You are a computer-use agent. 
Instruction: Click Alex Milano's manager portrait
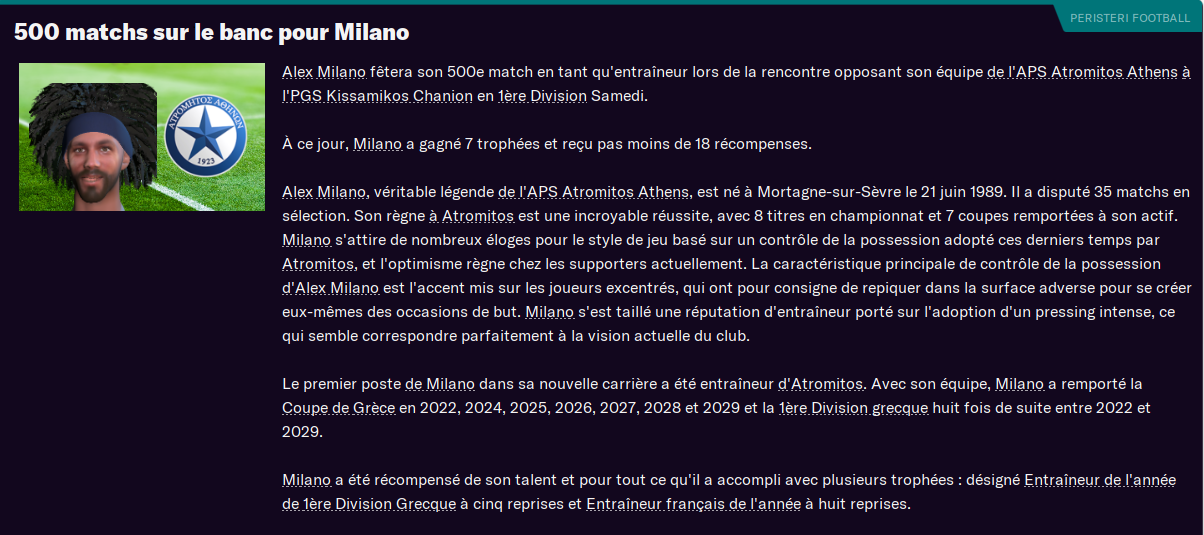pyautogui.click(x=93, y=137)
